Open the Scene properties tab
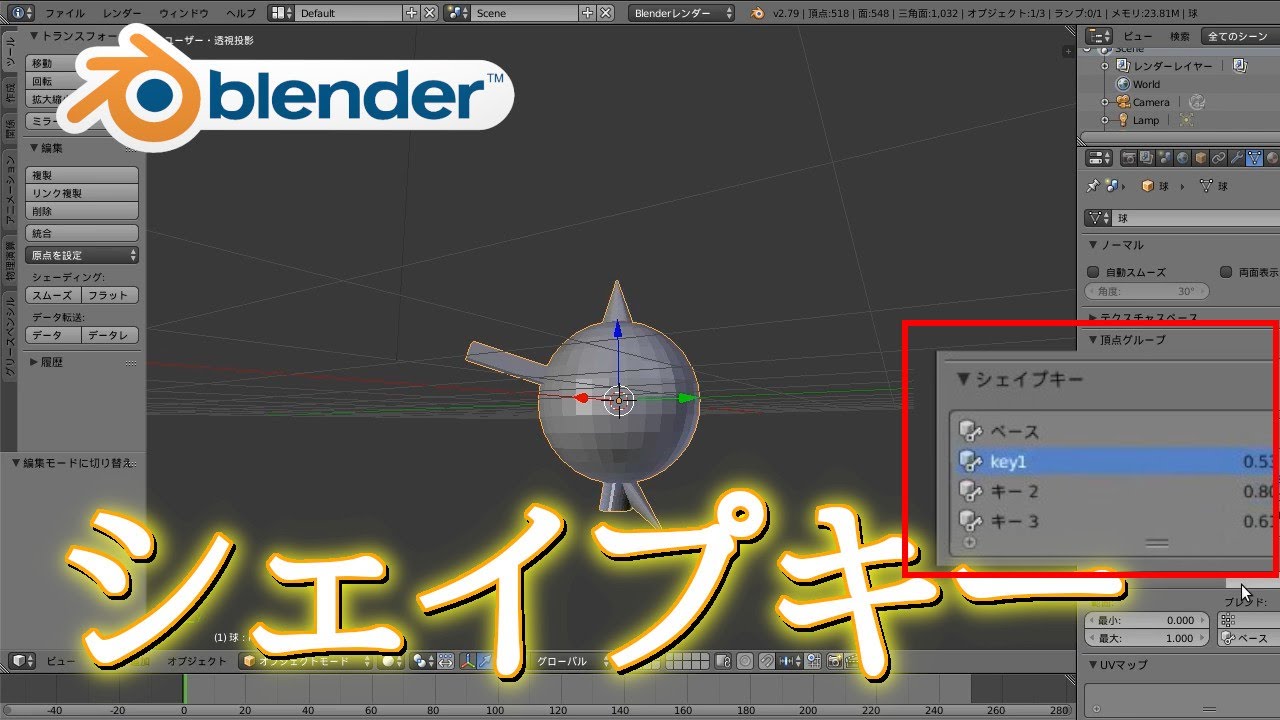 [x=1165, y=158]
